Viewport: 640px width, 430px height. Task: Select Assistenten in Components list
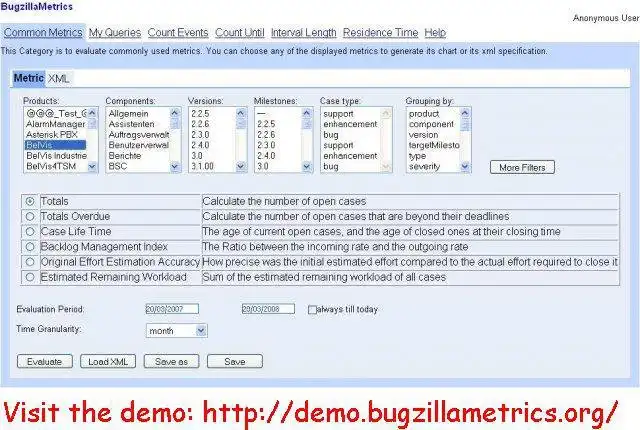point(138,124)
